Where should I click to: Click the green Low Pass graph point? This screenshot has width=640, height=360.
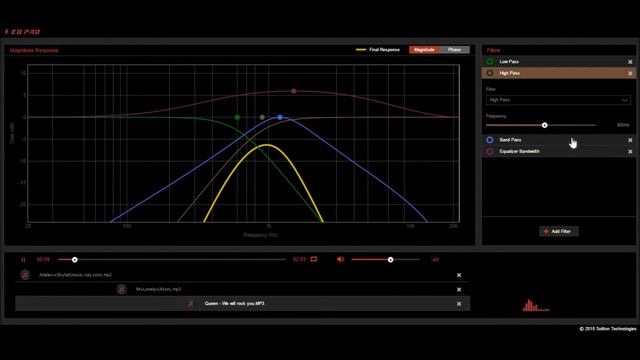[x=237, y=118]
